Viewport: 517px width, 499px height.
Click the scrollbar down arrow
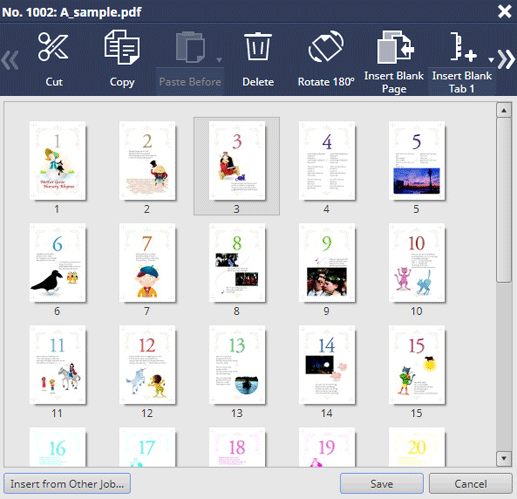[x=504, y=458]
